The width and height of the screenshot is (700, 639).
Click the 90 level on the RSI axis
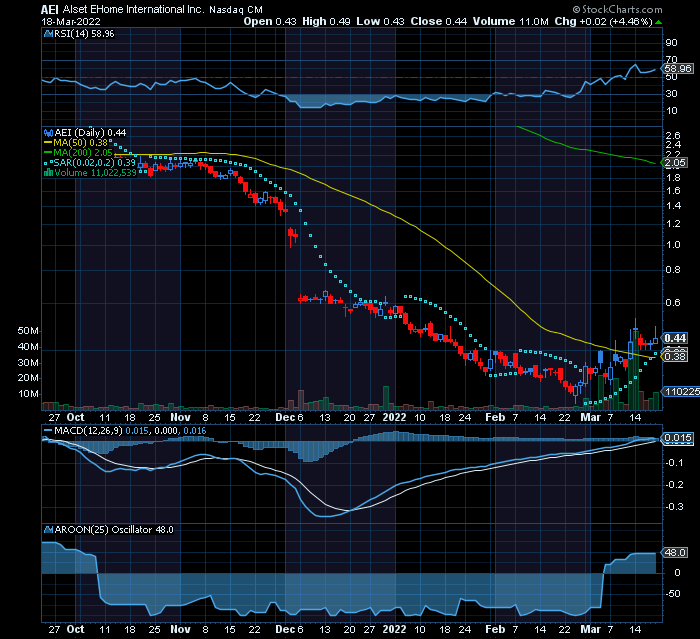pos(671,43)
